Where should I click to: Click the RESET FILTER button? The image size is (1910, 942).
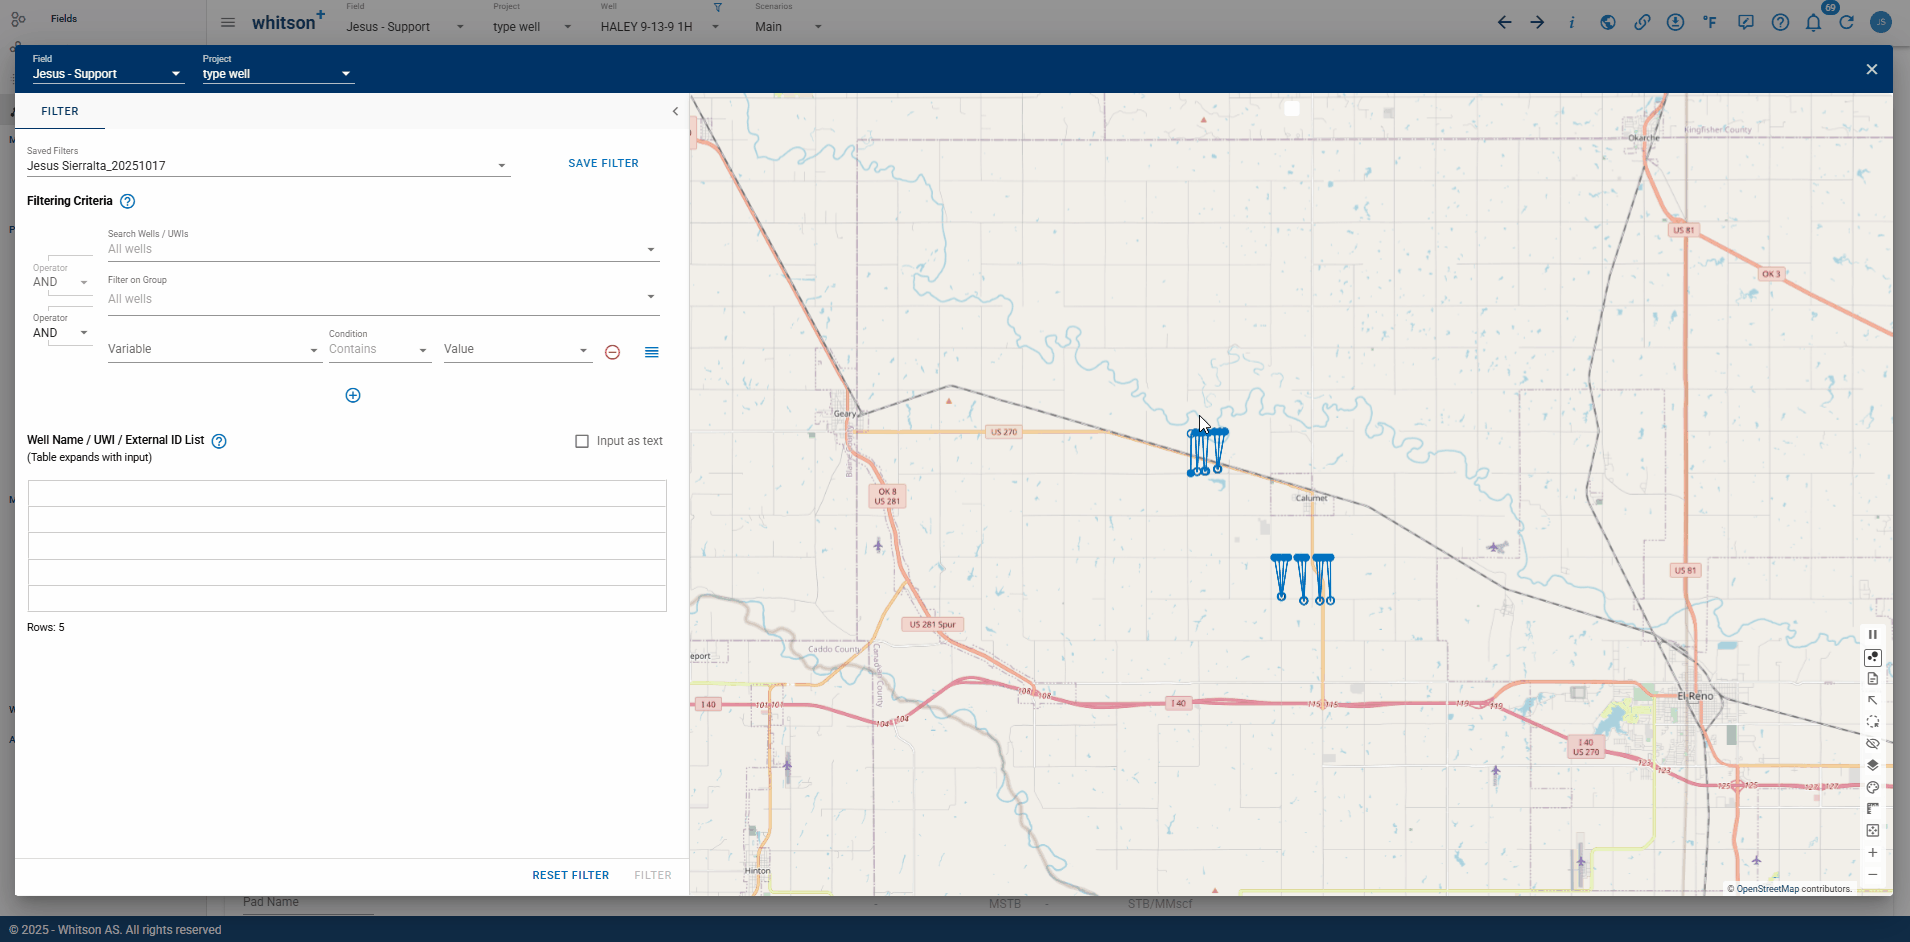(x=570, y=875)
